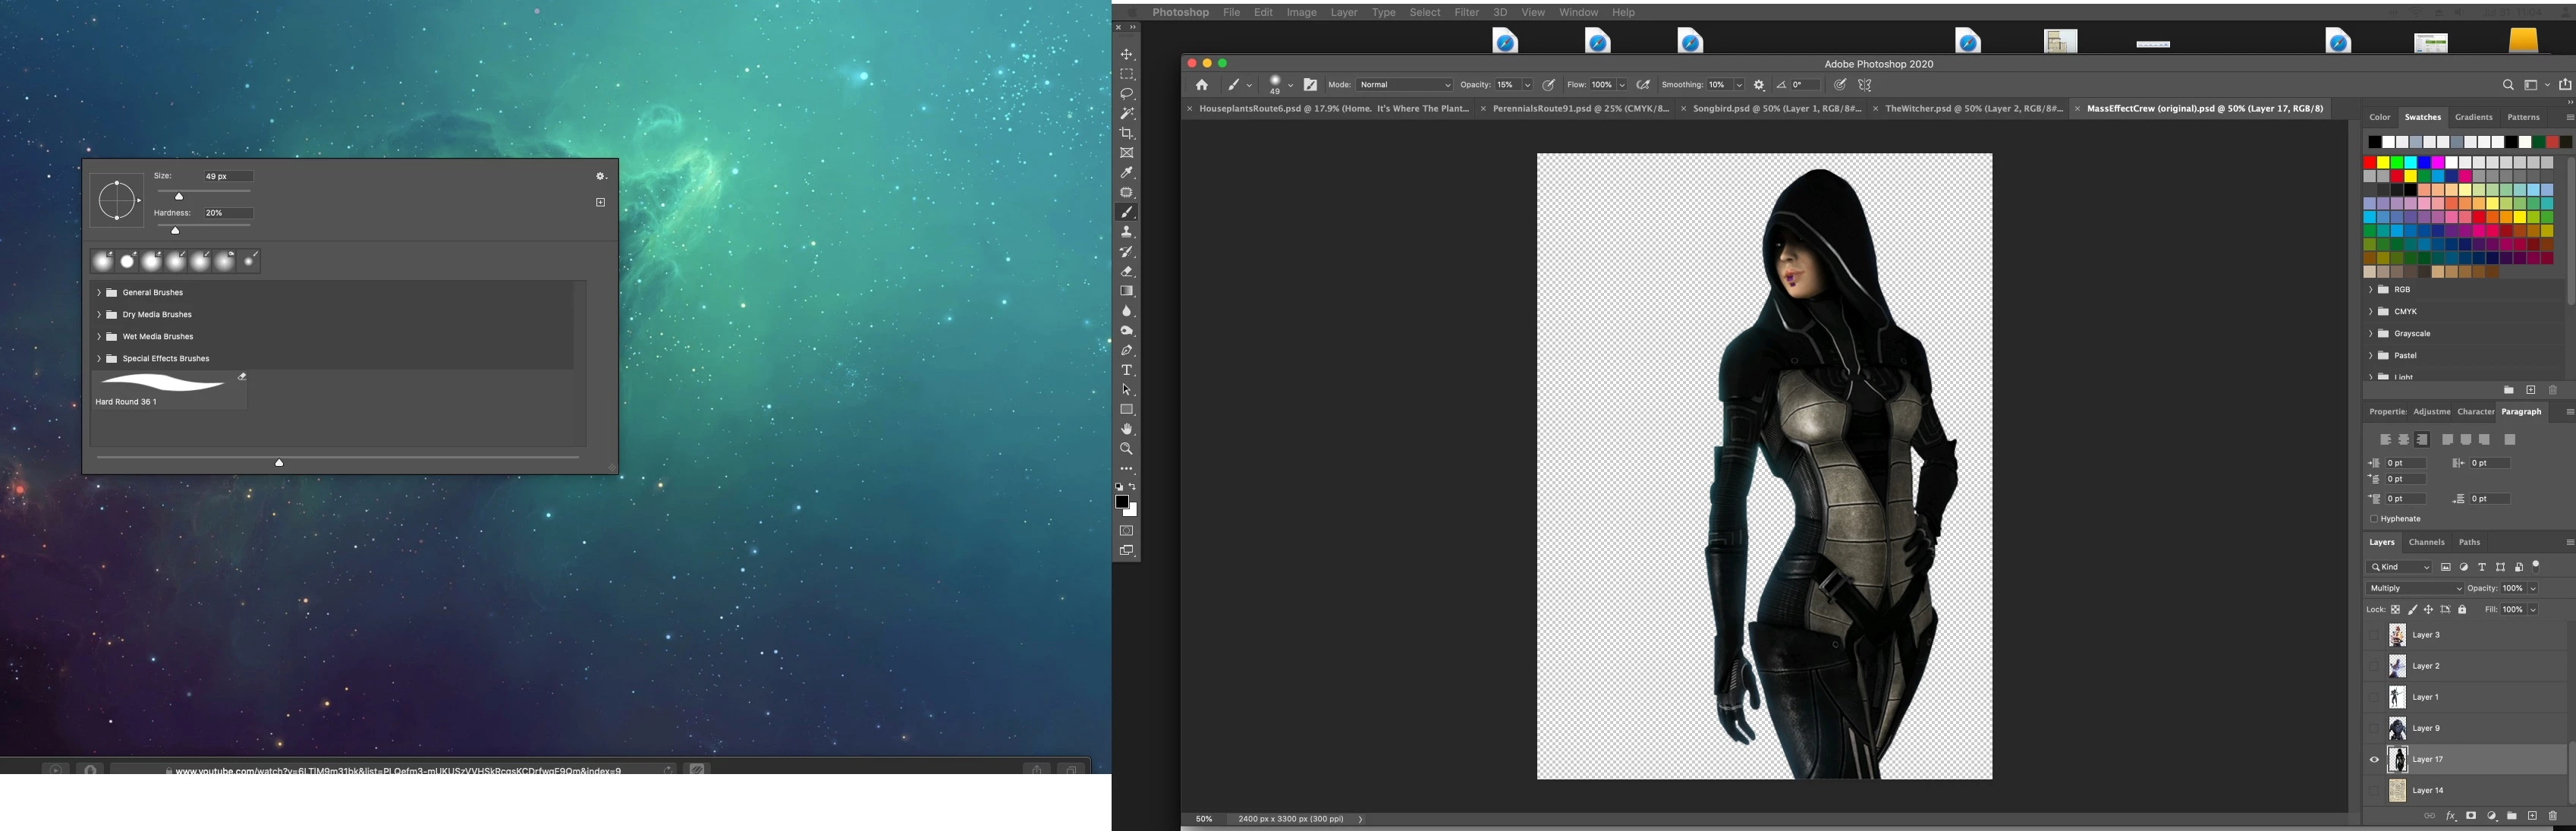Click the Gradients panel tab
The width and height of the screenshot is (2576, 831).
(2473, 117)
